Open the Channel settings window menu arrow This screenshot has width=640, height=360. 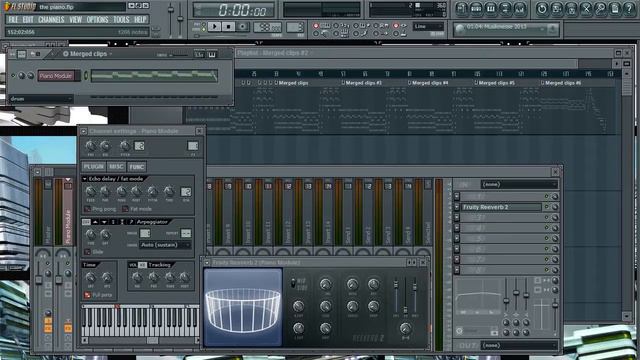point(84,131)
